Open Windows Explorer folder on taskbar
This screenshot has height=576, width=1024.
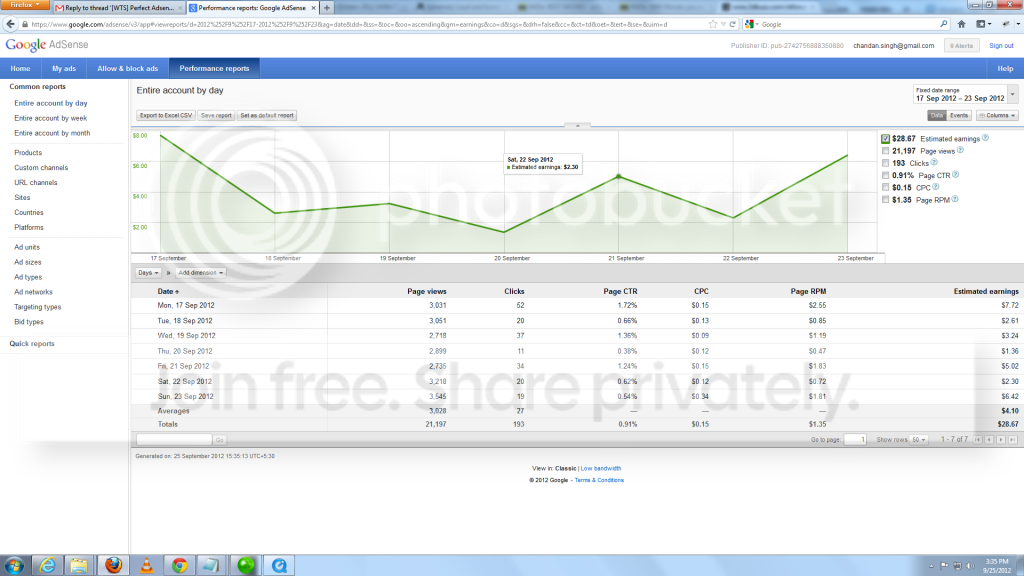79,565
